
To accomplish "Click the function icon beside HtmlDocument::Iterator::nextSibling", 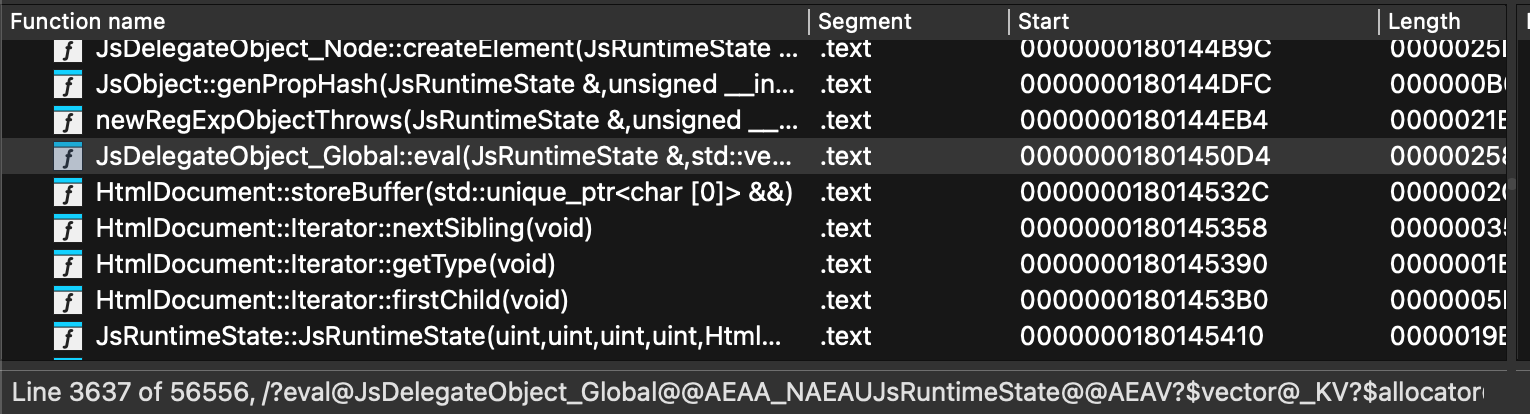I will [67, 229].
